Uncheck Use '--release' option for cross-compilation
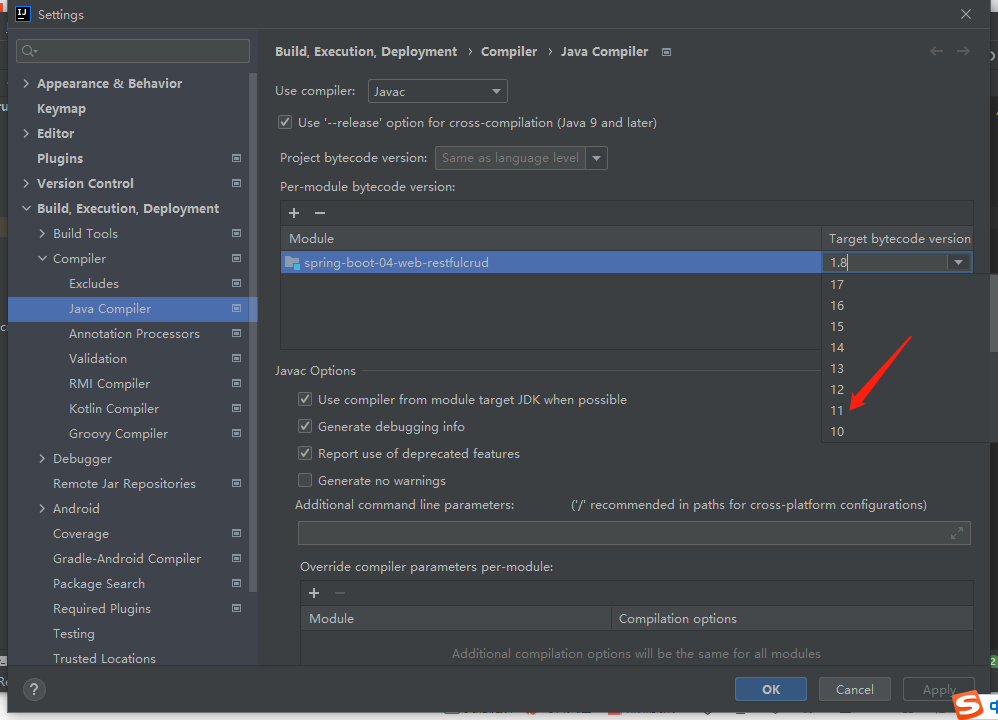 [285, 122]
